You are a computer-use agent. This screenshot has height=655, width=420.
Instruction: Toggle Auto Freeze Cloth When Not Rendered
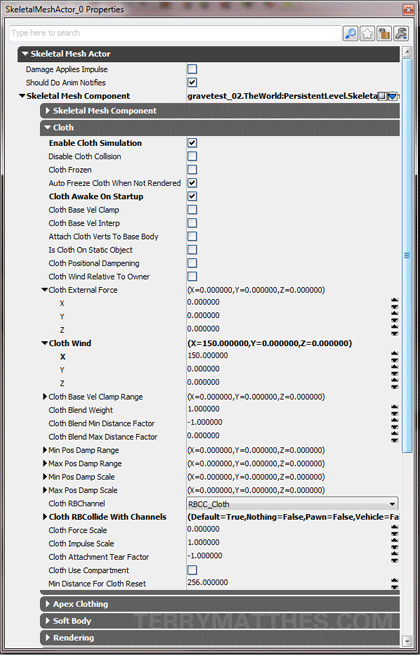pyautogui.click(x=192, y=183)
